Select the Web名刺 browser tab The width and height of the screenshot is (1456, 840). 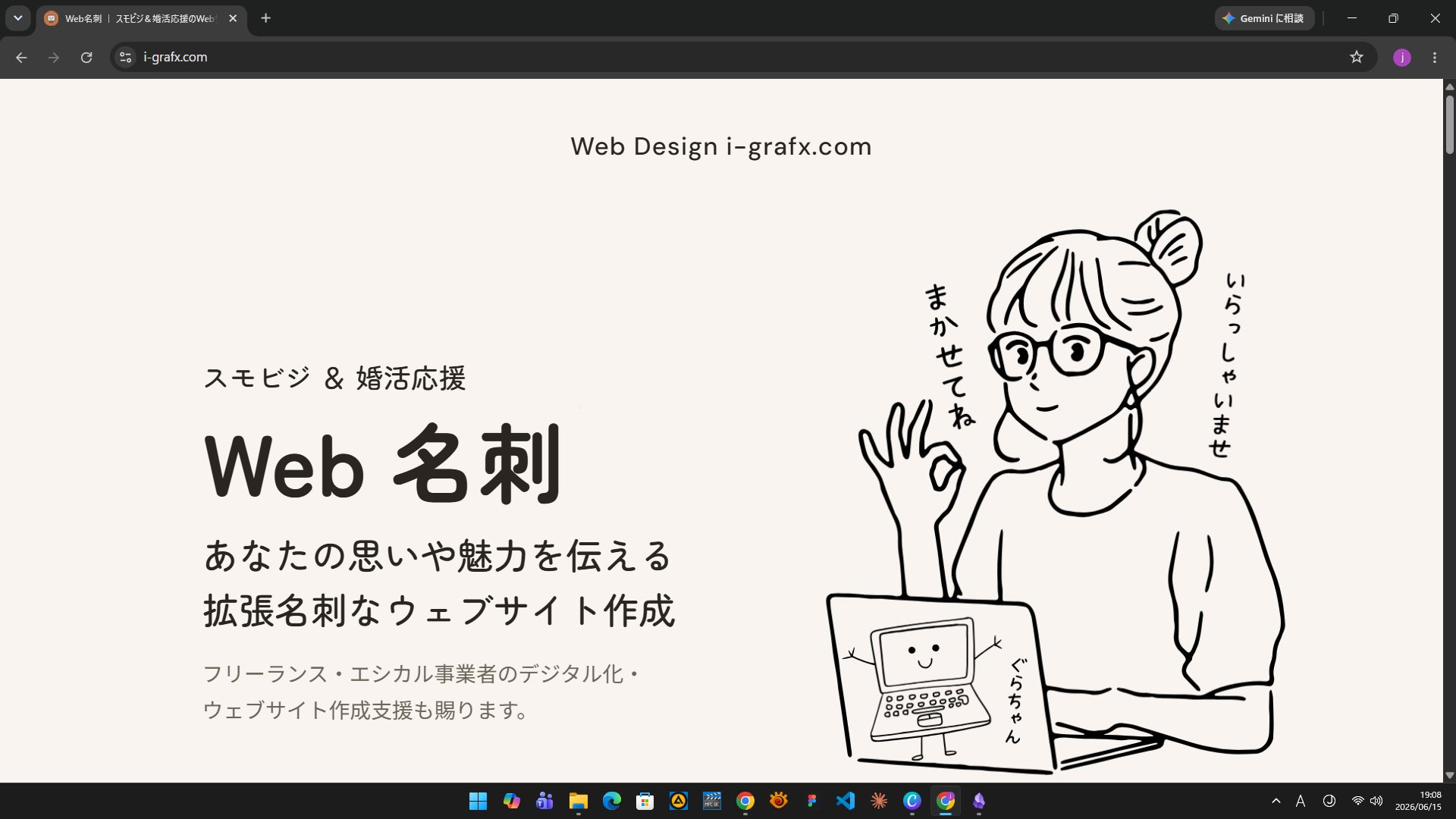(x=140, y=18)
